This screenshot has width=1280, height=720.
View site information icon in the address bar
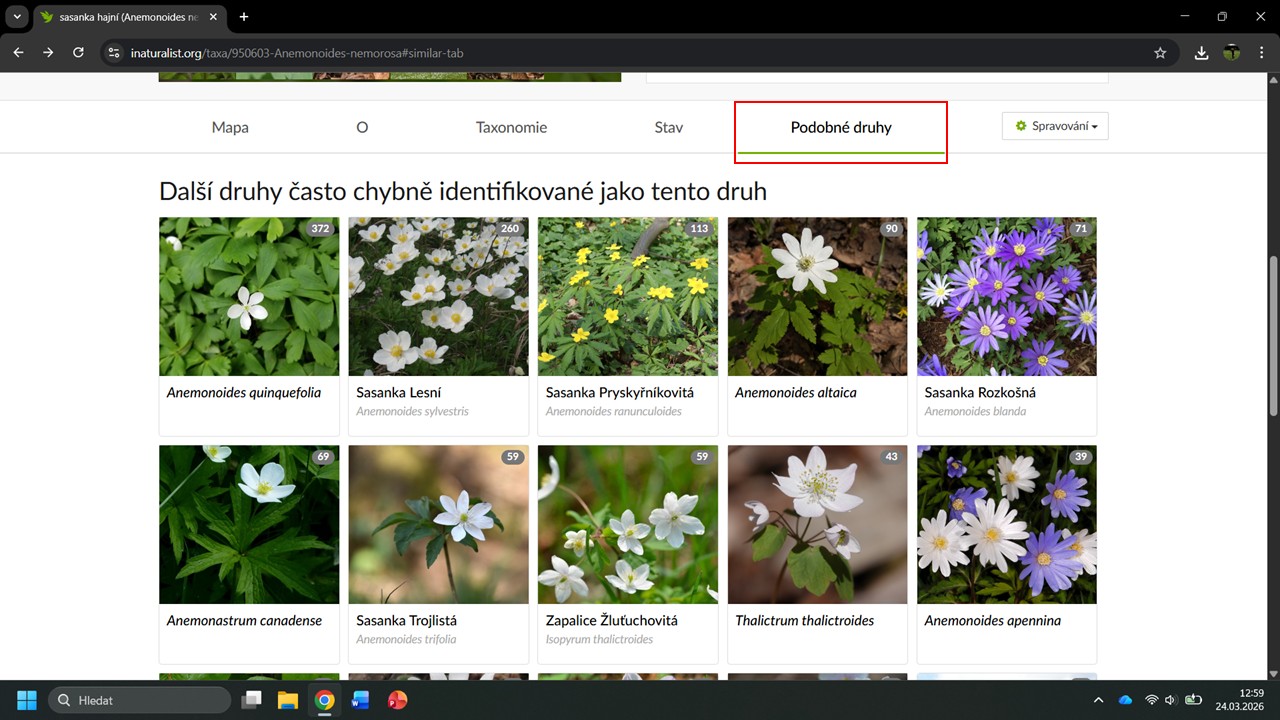[x=114, y=53]
